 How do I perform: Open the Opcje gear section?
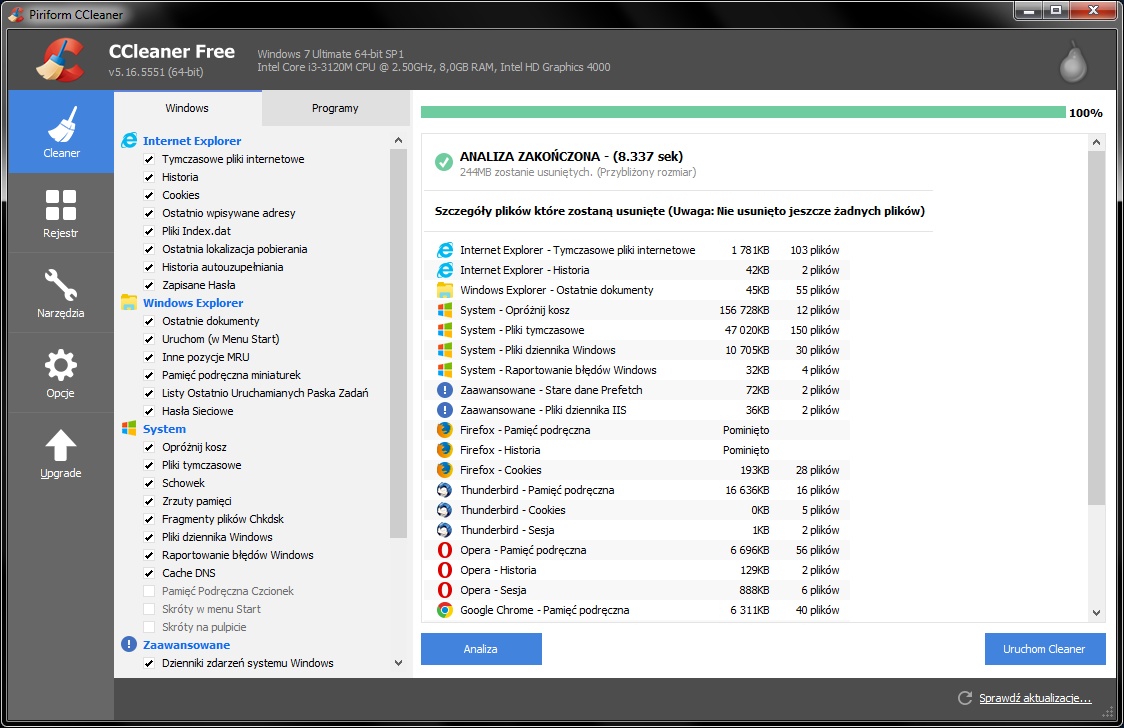[x=61, y=373]
